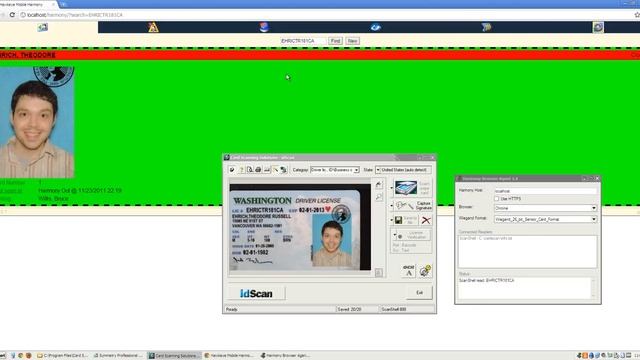Expand arrow next to Save to file button
The height and width of the screenshot is (360, 640).
click(x=391, y=220)
